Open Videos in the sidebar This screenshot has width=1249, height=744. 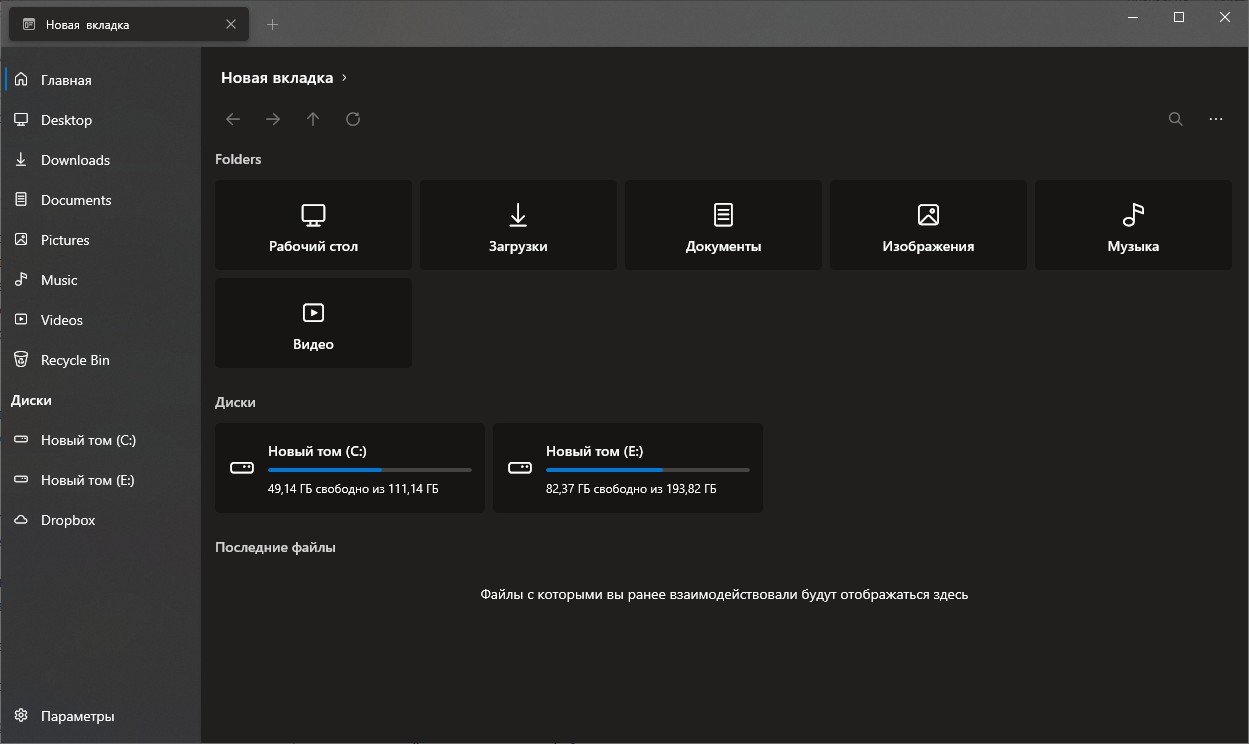point(100,320)
